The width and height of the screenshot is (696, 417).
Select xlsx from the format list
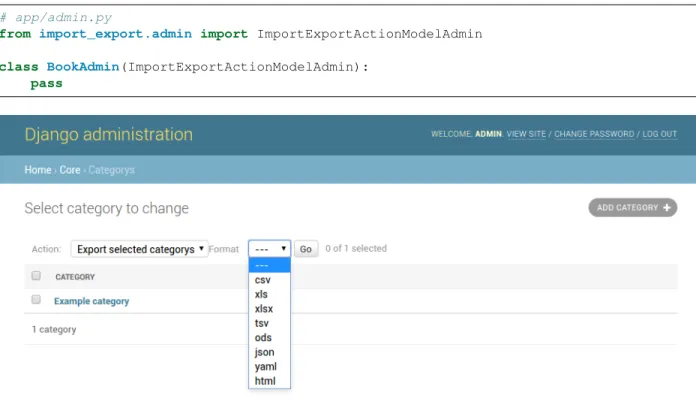(x=269, y=309)
